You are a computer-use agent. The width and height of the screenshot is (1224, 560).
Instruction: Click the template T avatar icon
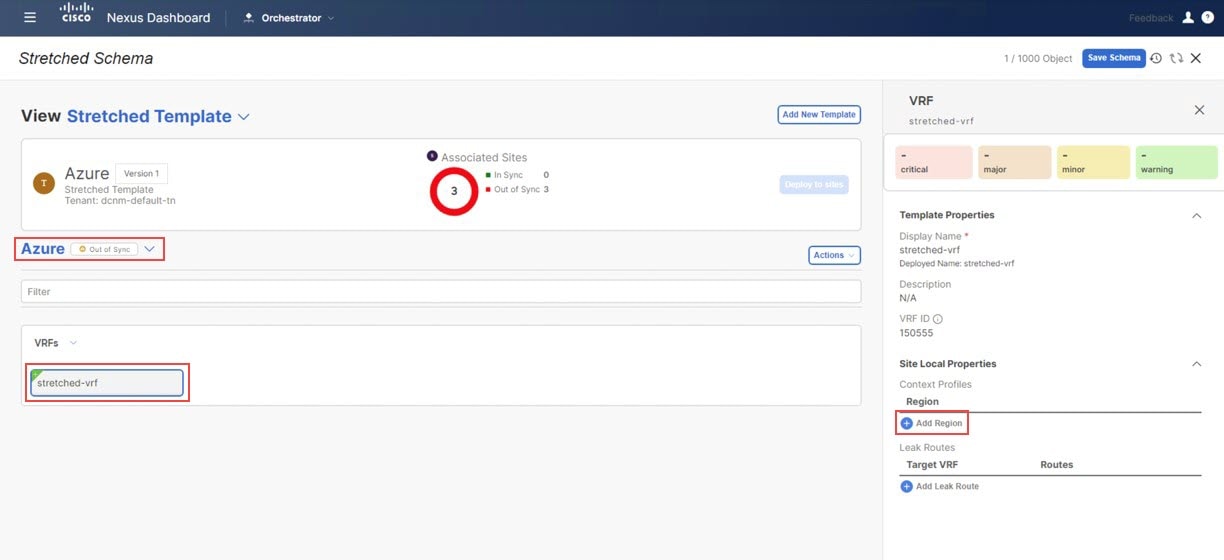click(44, 183)
